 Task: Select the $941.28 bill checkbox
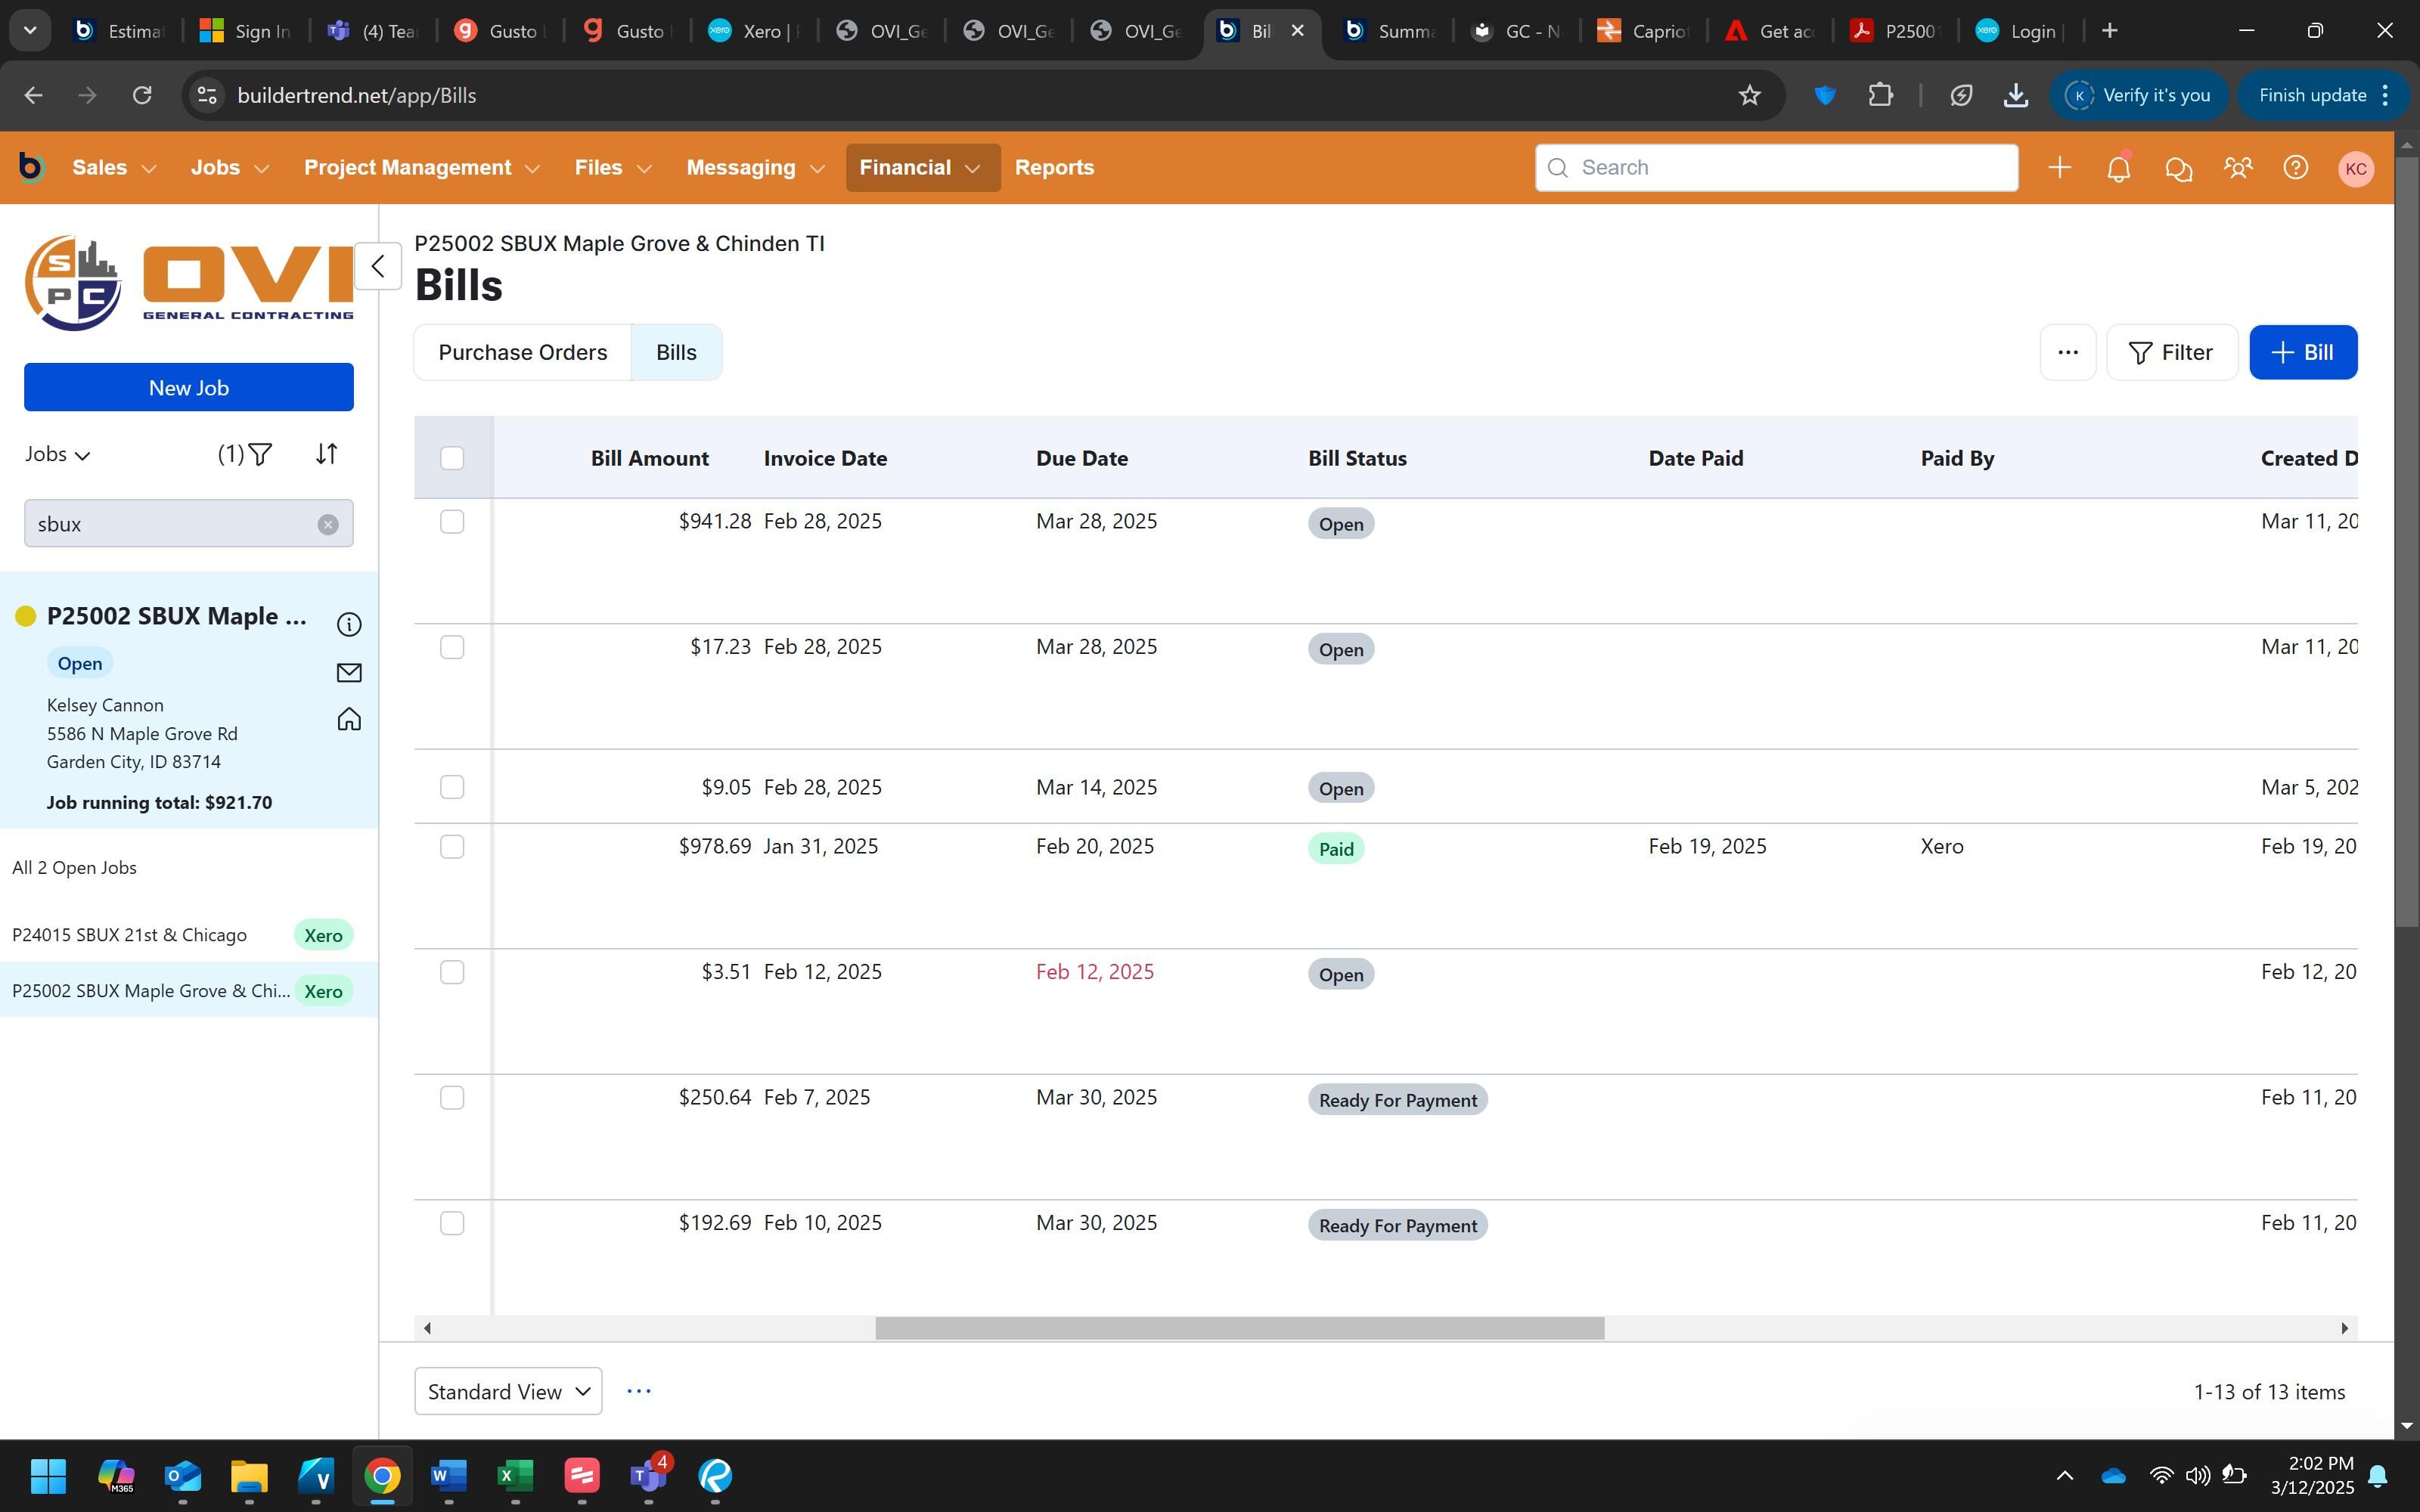[x=452, y=522]
